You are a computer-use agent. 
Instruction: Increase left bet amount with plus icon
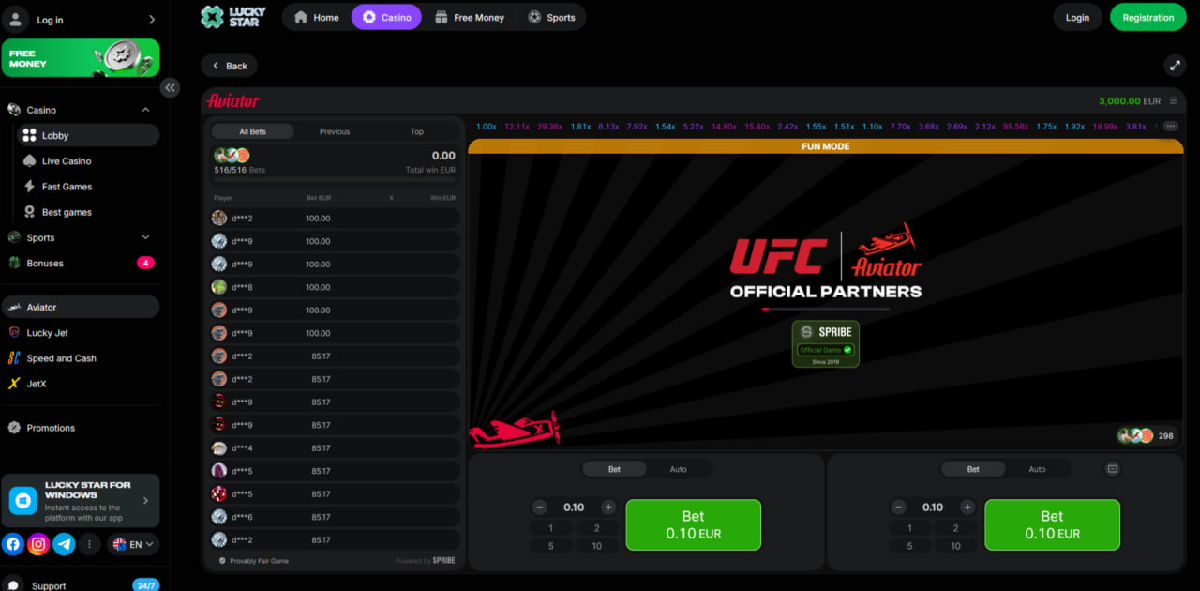(x=608, y=507)
